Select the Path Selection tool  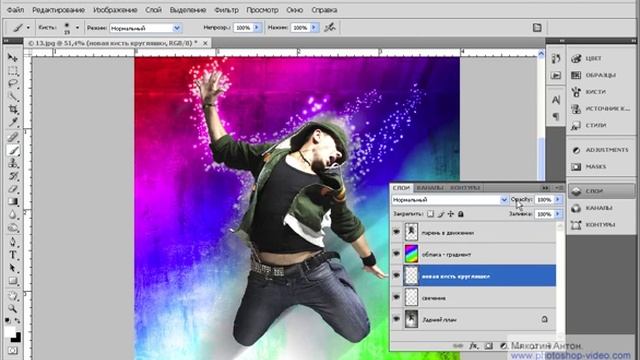click(13, 268)
